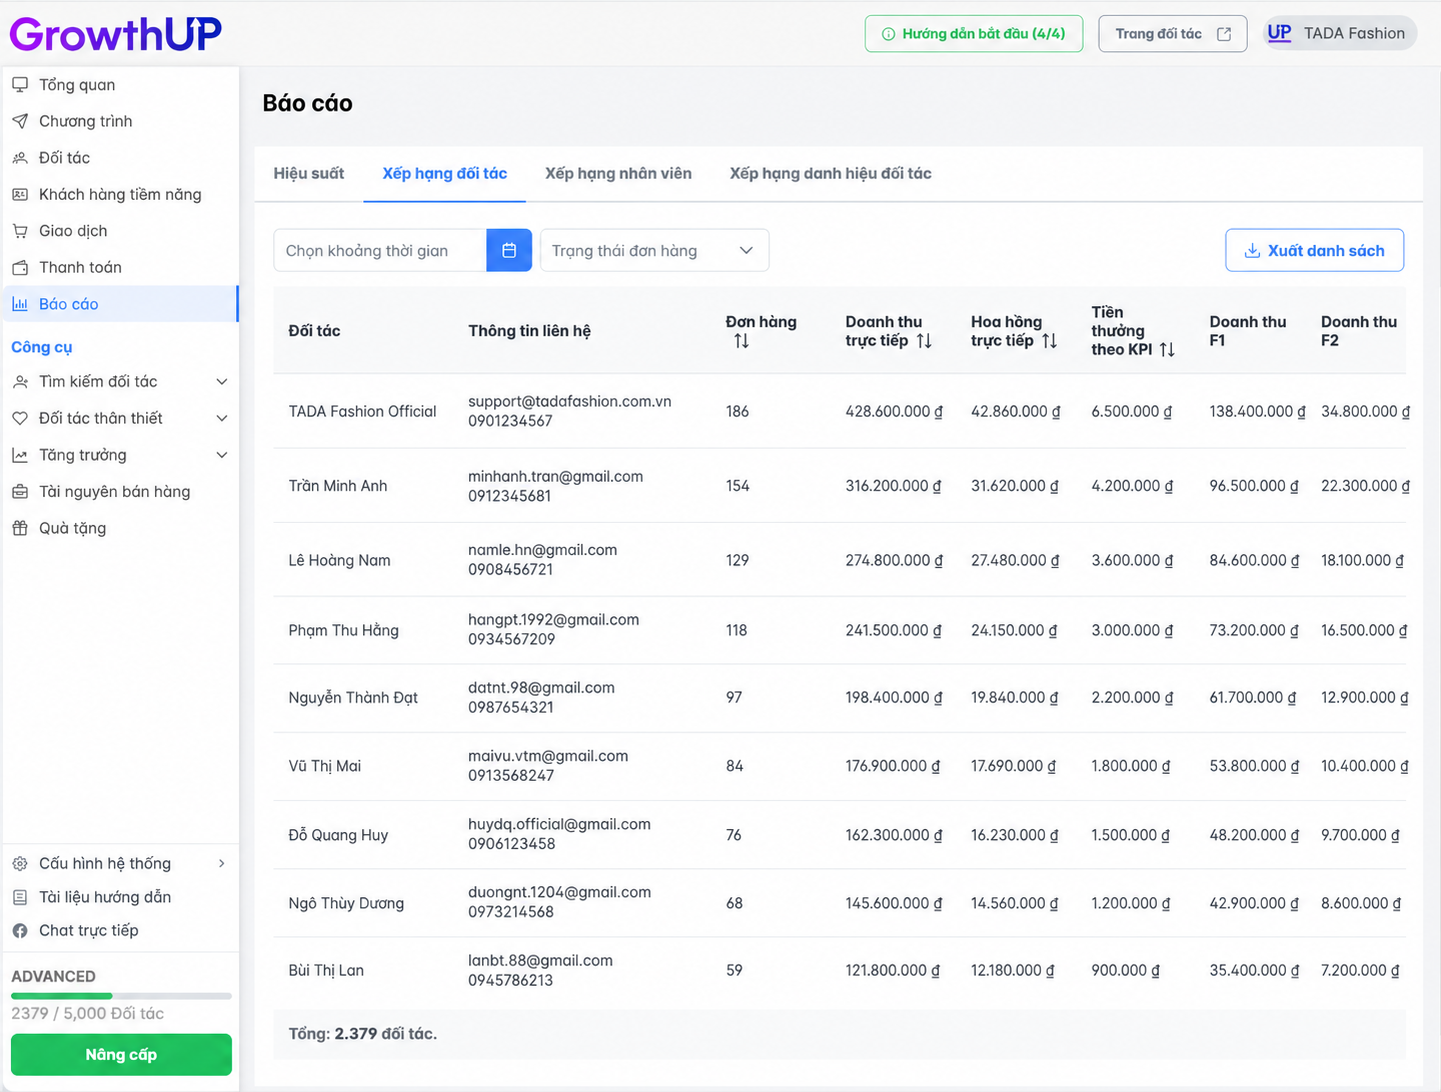Switch to the Hiệu suất tab
The image size is (1441, 1092).
[x=309, y=173]
